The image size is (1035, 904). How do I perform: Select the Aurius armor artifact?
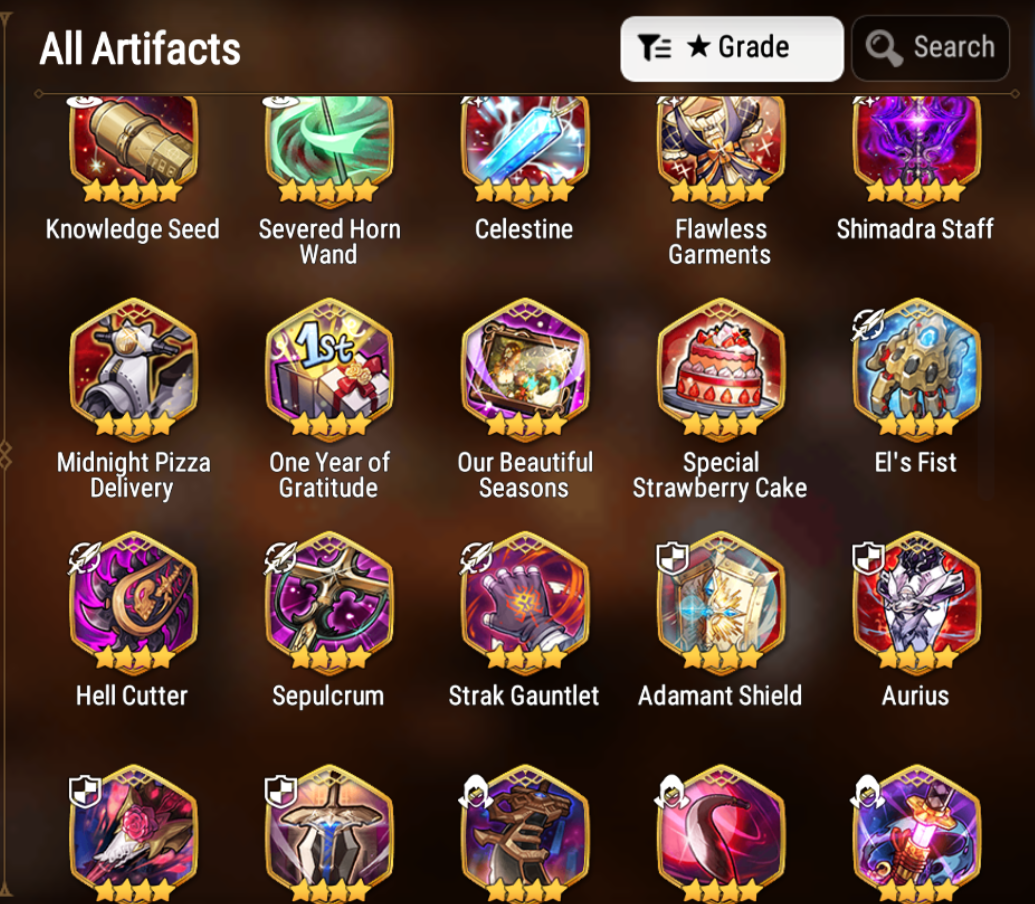pyautogui.click(x=916, y=602)
